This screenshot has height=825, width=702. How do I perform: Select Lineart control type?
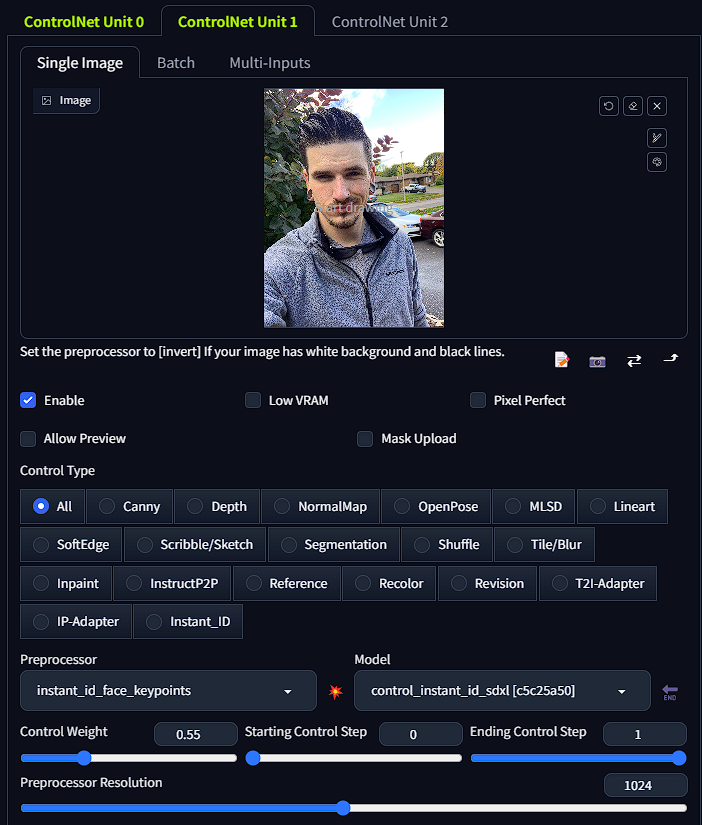point(623,507)
